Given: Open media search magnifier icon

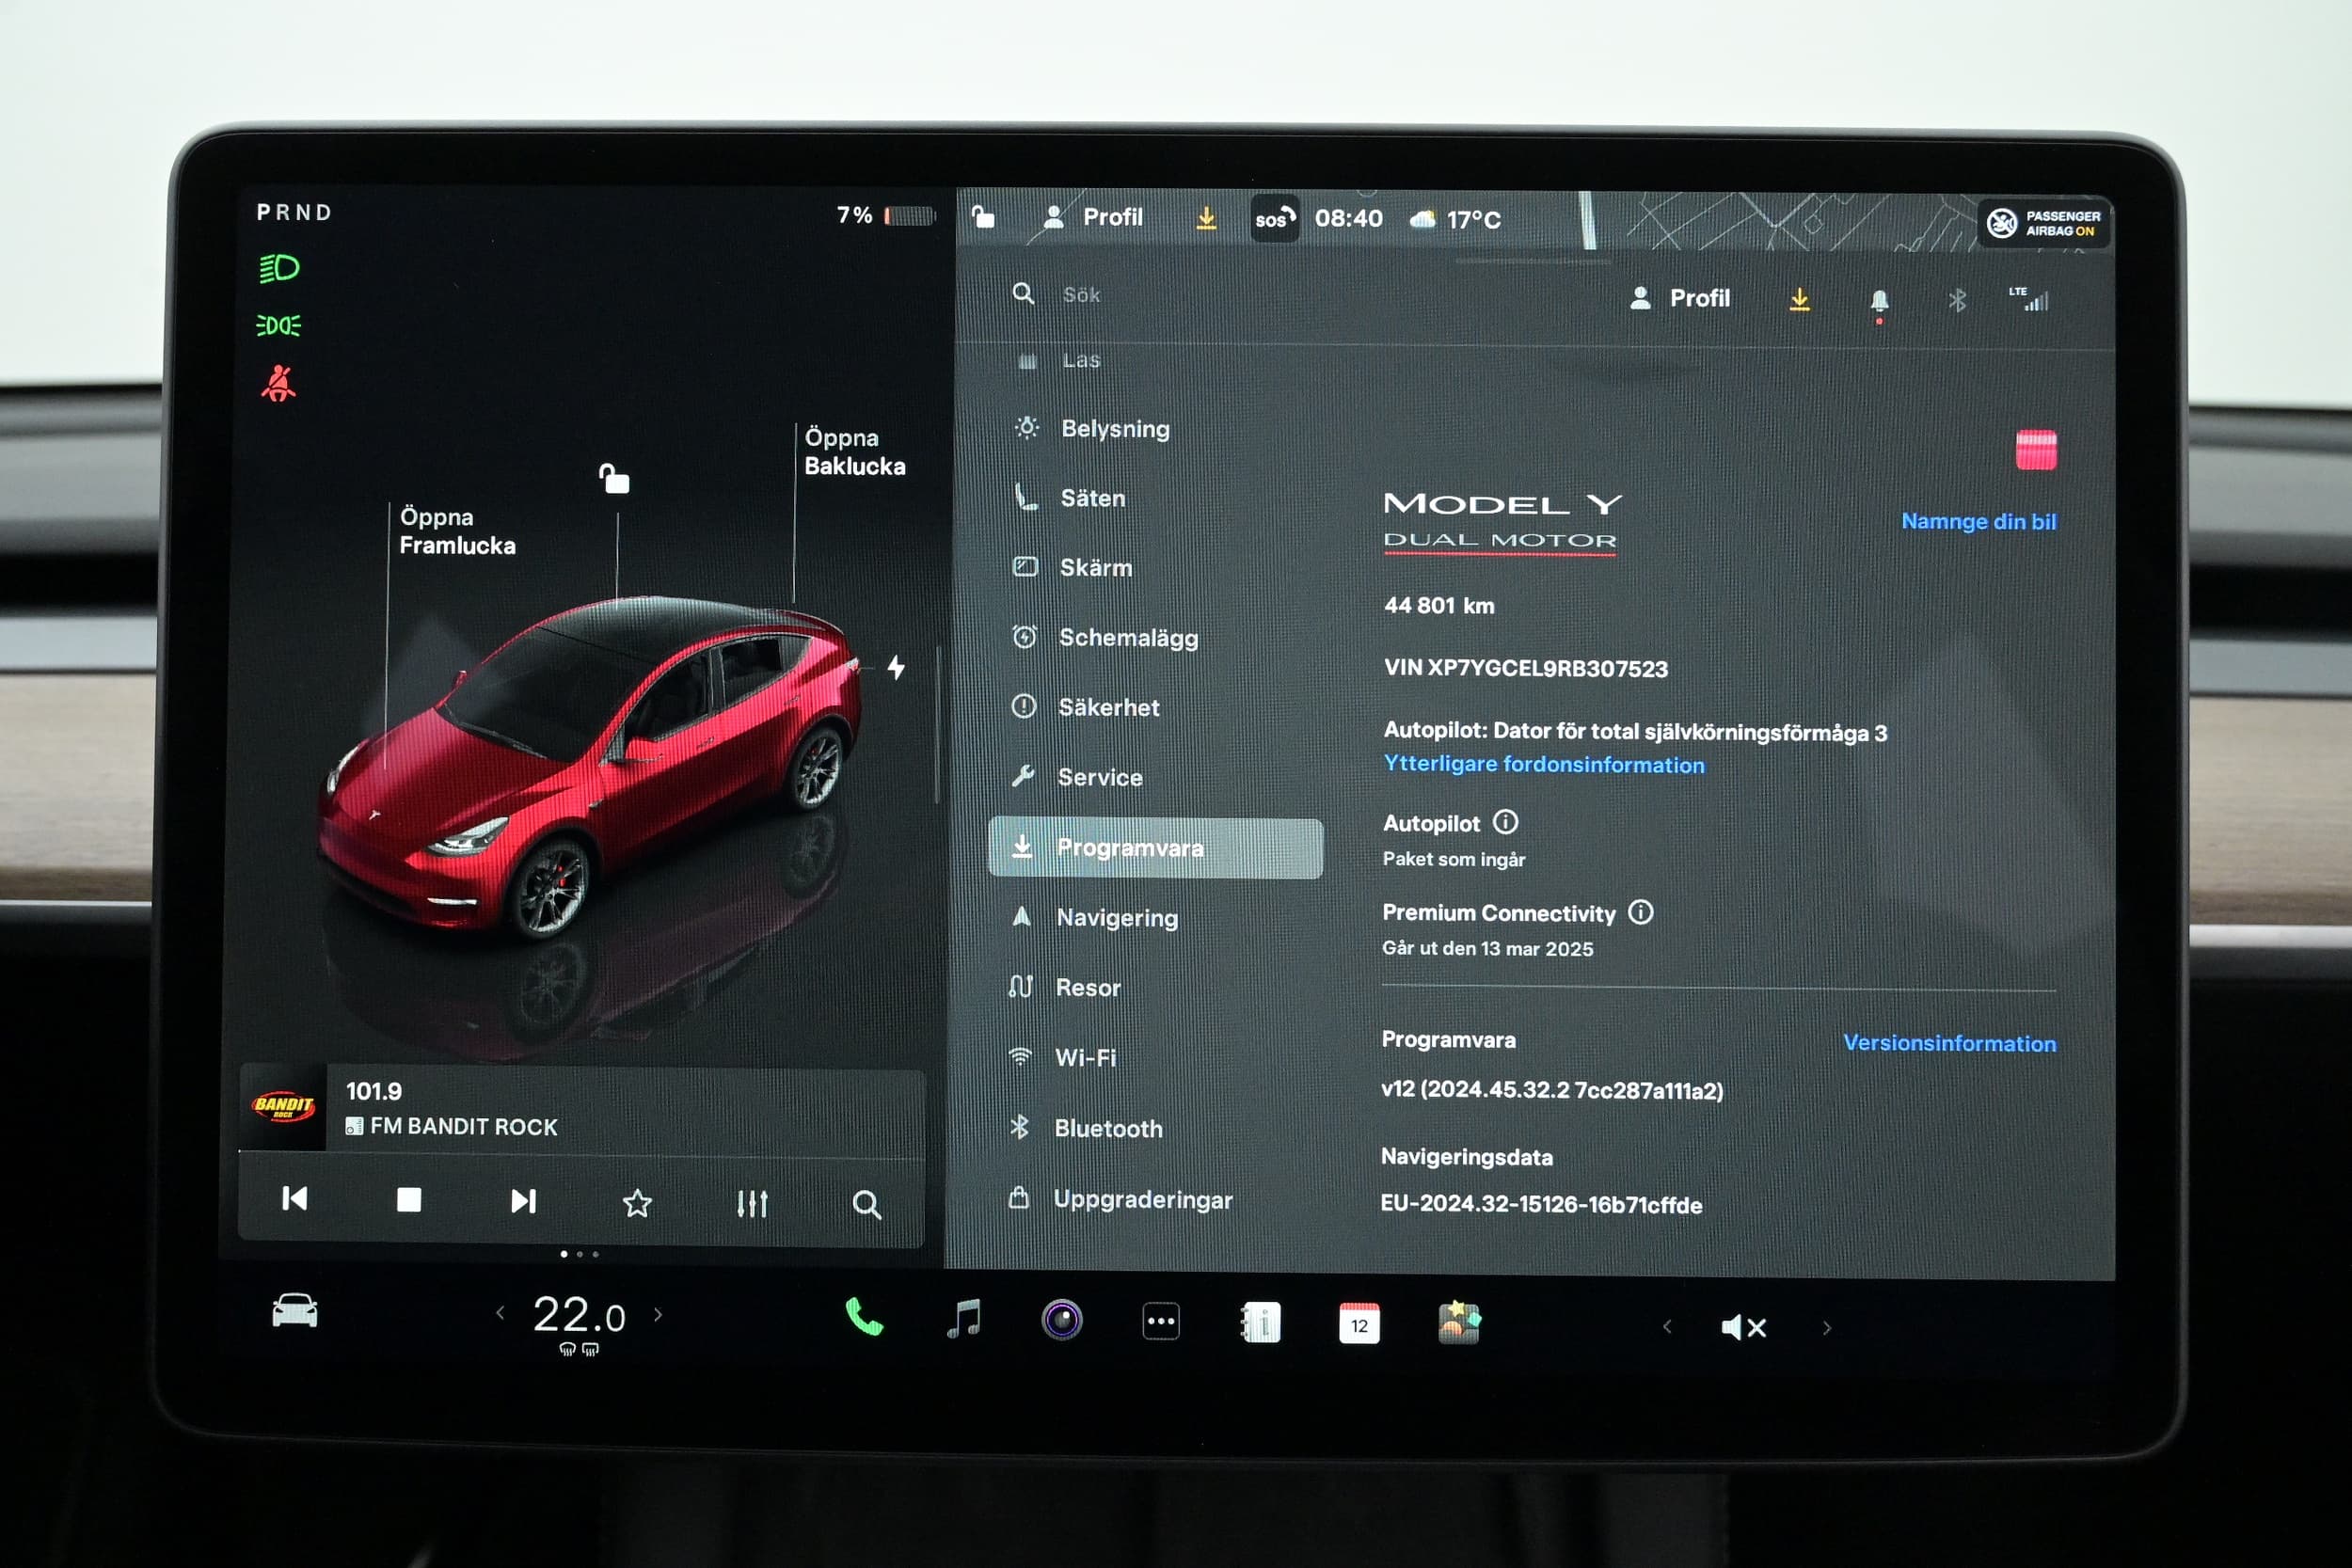Looking at the screenshot, I should [866, 1204].
